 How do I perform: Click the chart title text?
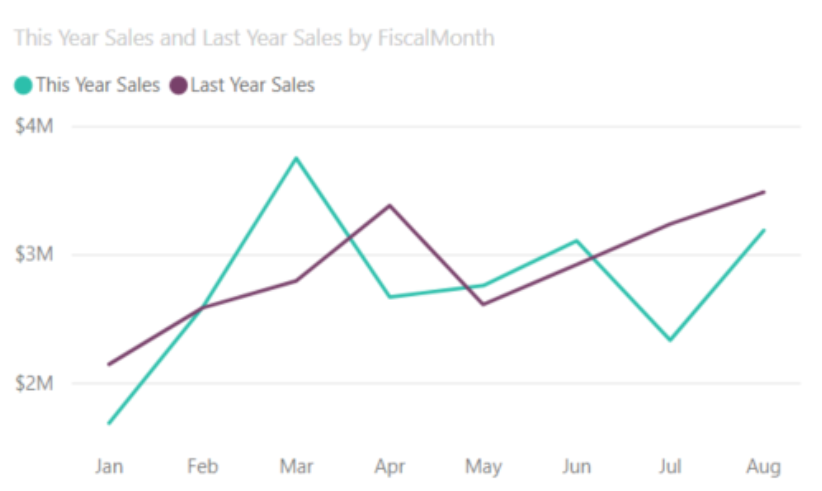[253, 38]
